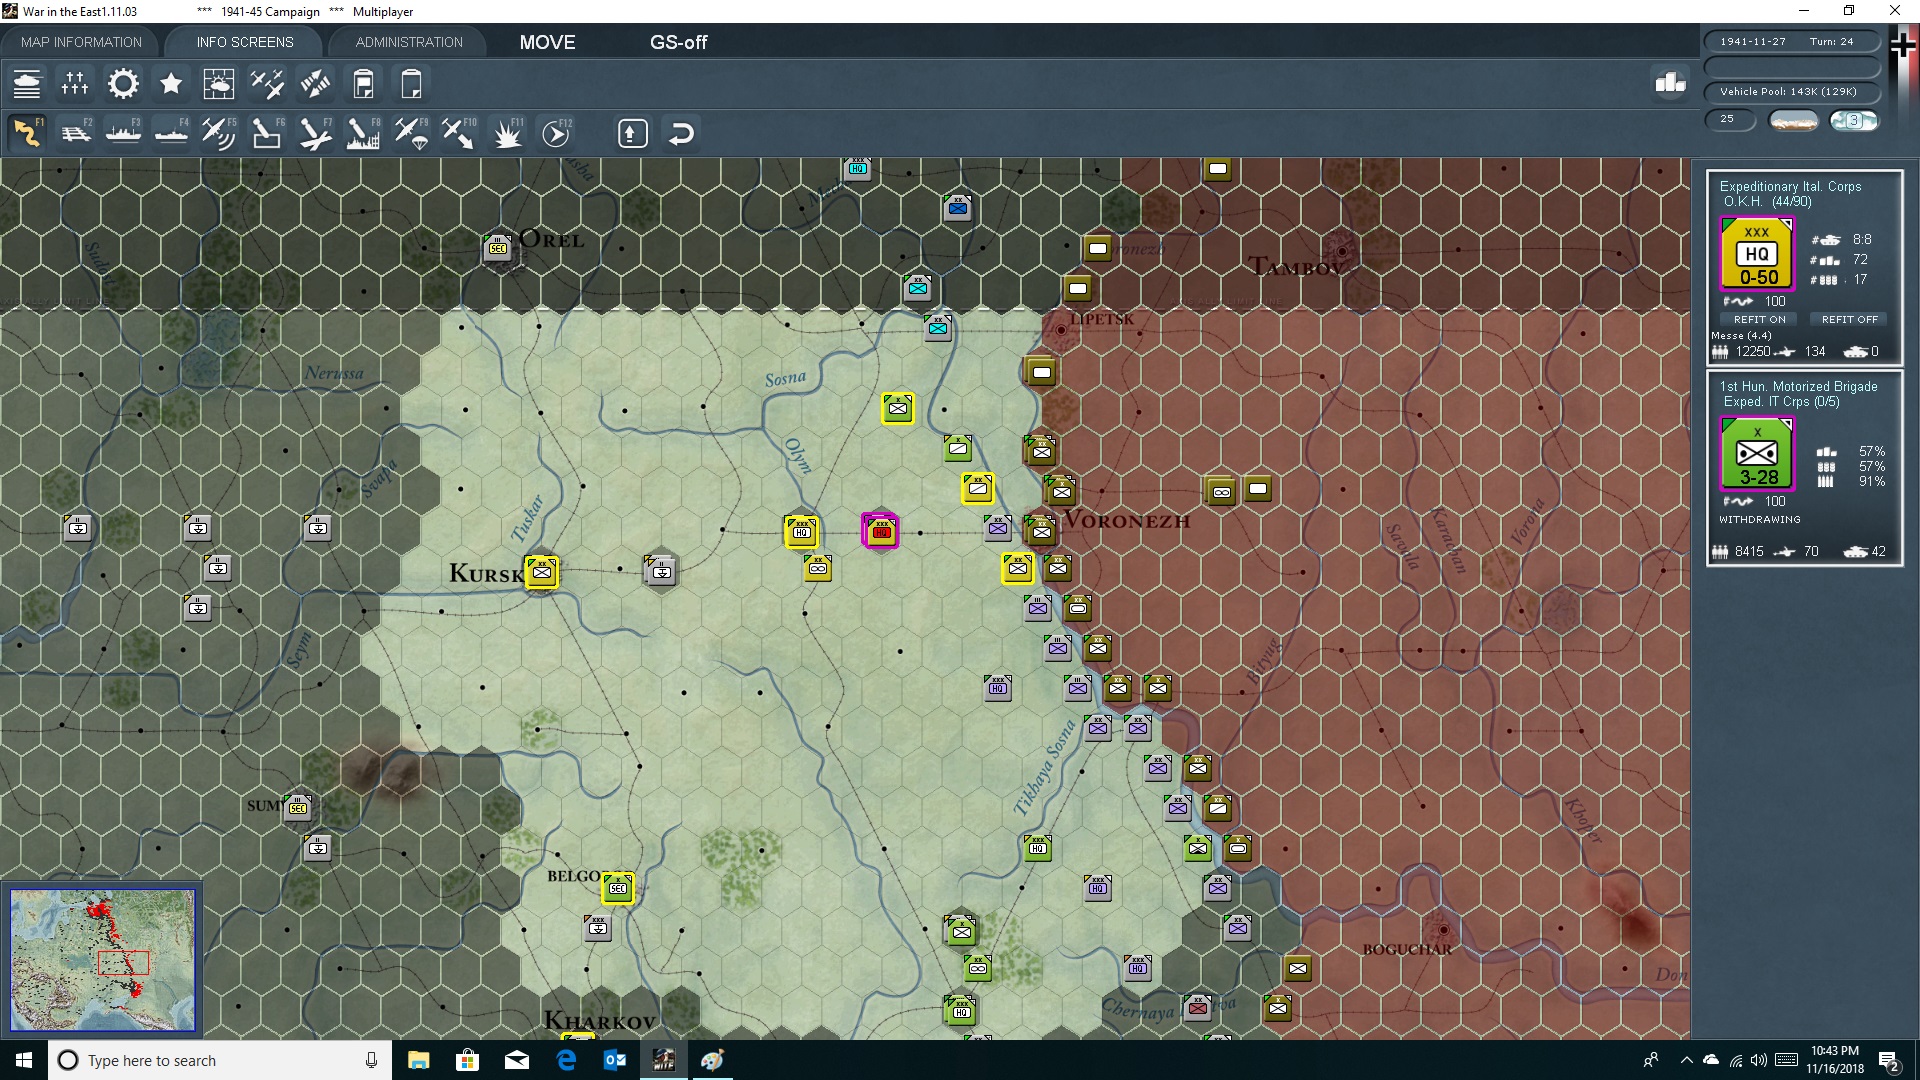Click the German cross flag emblem
Screen dimensions: 1920x1080
pyautogui.click(x=1902, y=47)
